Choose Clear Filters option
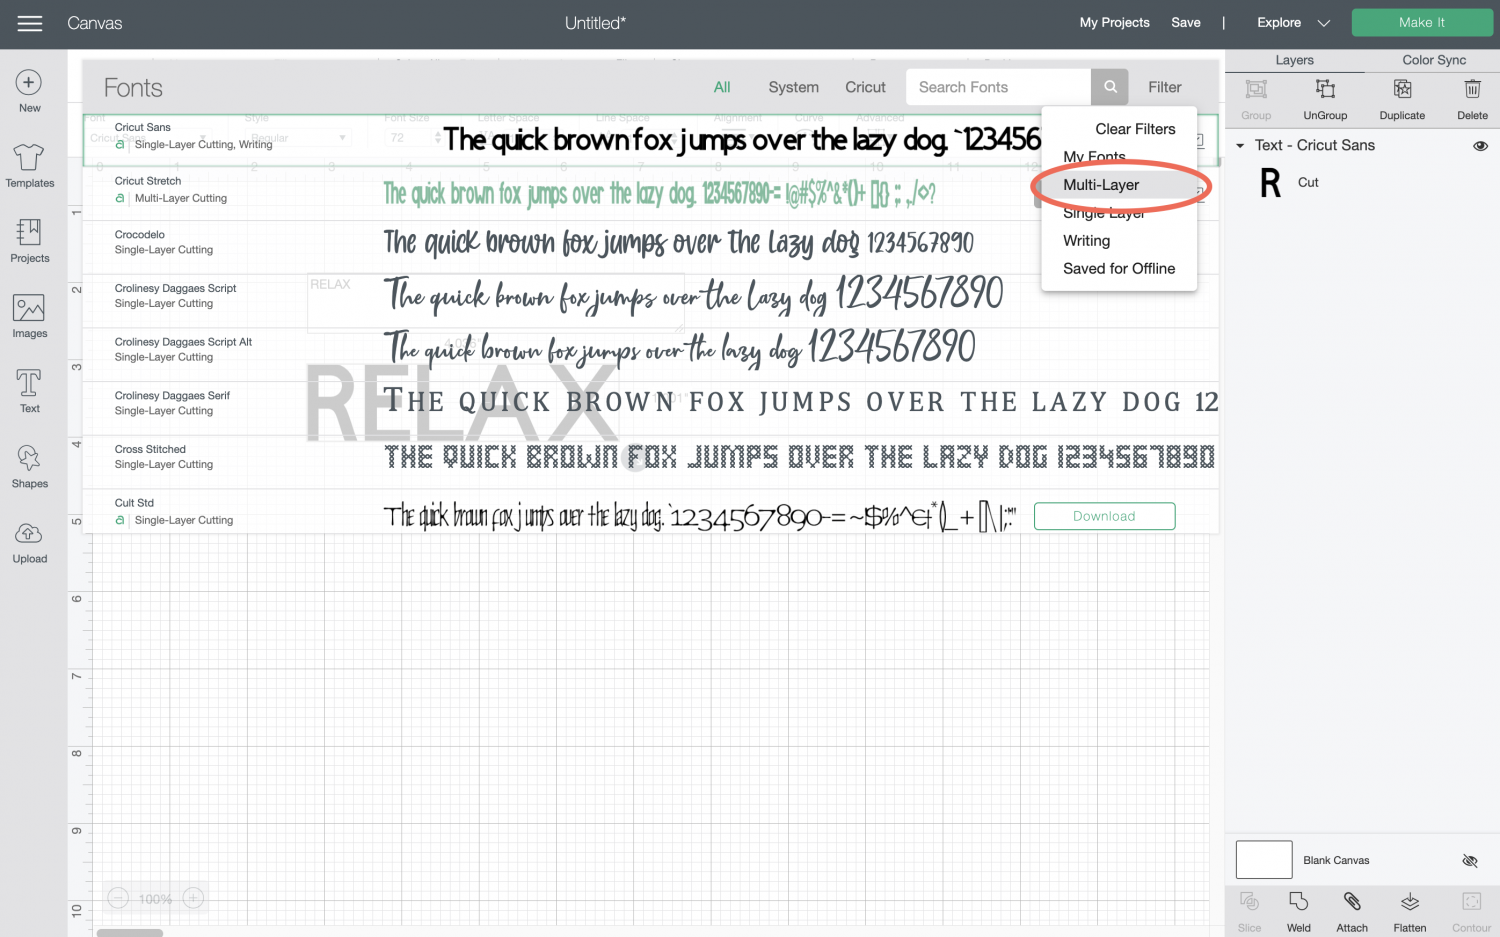Viewport: 1500px width, 937px height. click(x=1135, y=129)
